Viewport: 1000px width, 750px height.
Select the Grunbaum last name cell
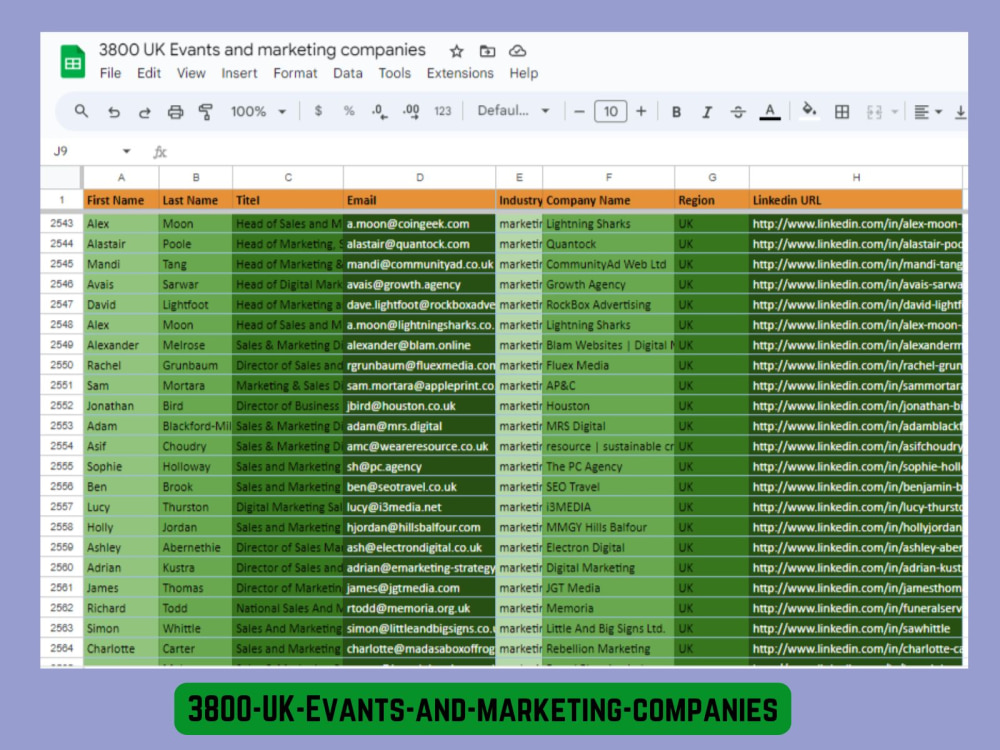coord(196,365)
